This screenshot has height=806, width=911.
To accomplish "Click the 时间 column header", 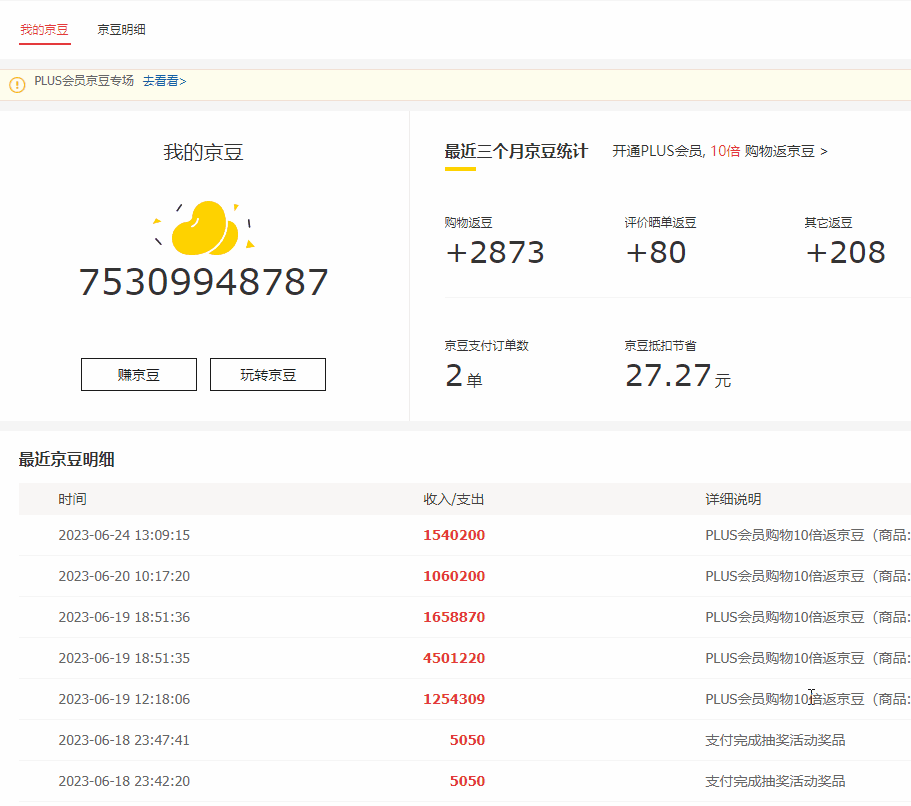I will point(73,499).
